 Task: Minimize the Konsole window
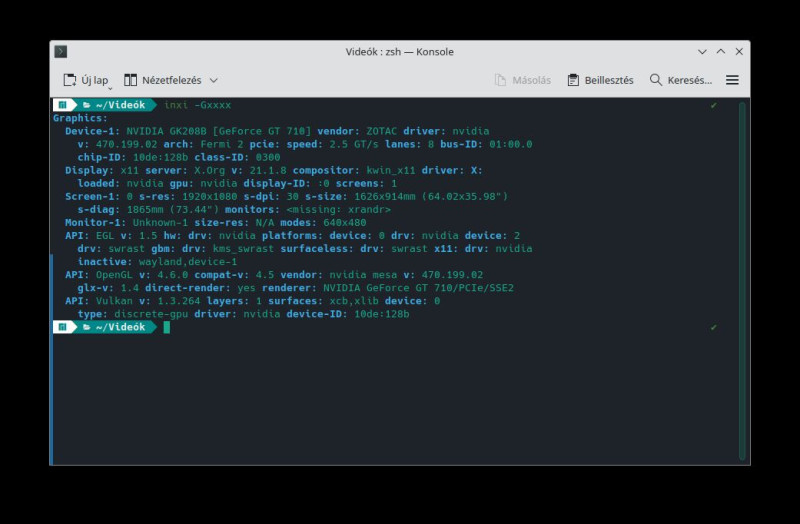coord(702,52)
